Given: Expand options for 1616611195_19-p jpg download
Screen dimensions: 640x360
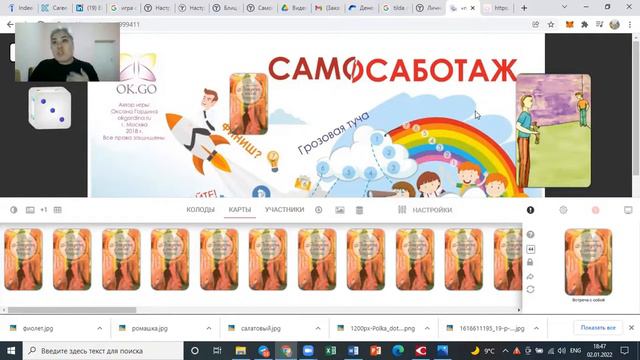Looking at the screenshot, I should [536, 328].
